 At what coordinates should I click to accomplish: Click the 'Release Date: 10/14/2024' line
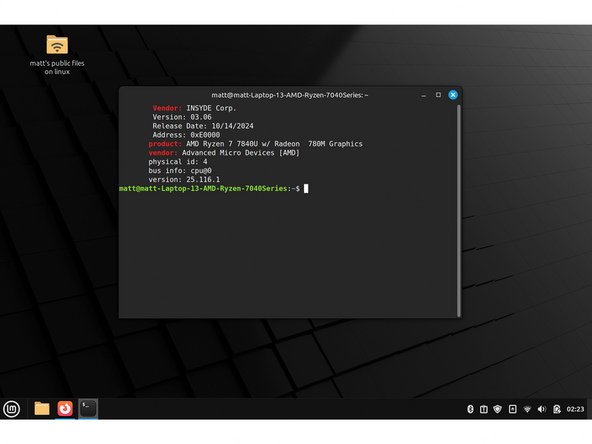tap(203, 126)
